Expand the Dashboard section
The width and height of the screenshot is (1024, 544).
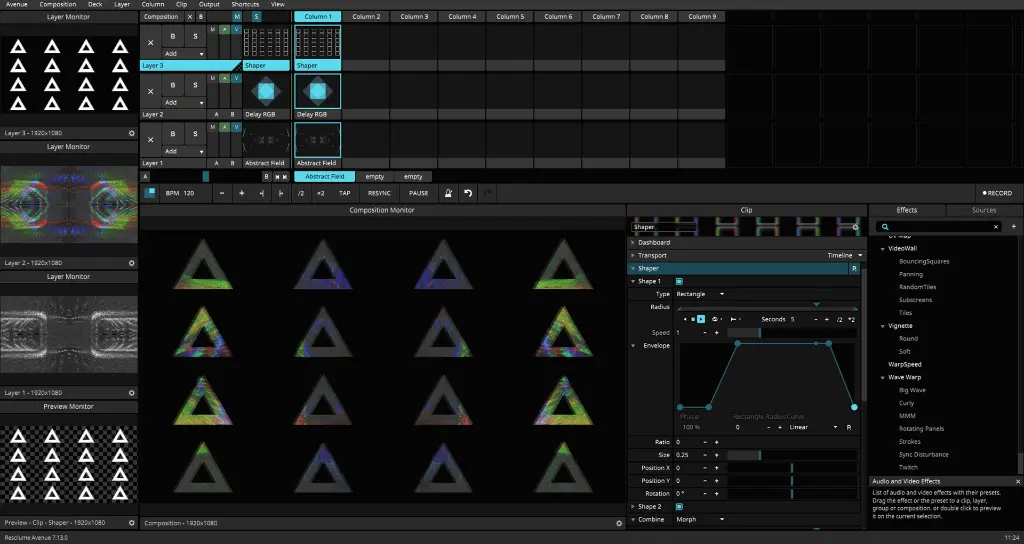click(655, 242)
